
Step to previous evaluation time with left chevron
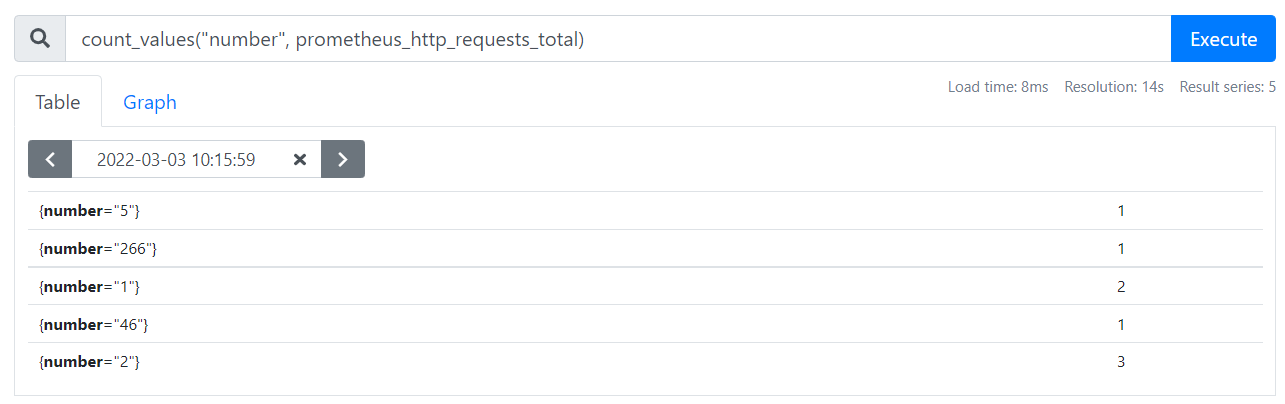tap(50, 159)
